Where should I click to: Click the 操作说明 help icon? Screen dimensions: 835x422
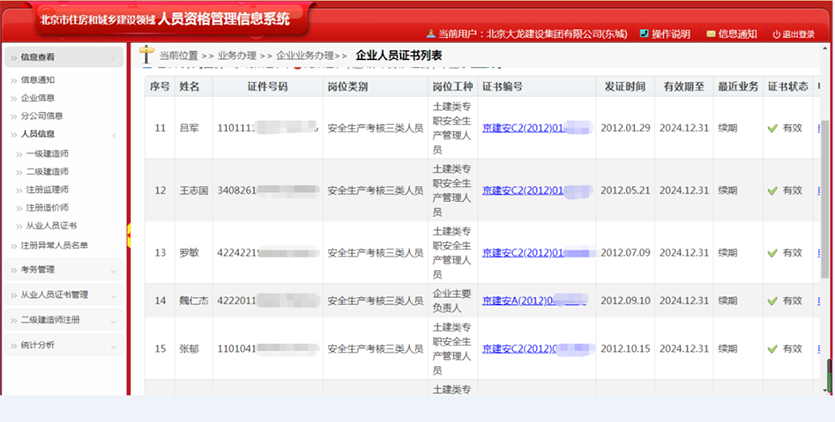coord(644,34)
